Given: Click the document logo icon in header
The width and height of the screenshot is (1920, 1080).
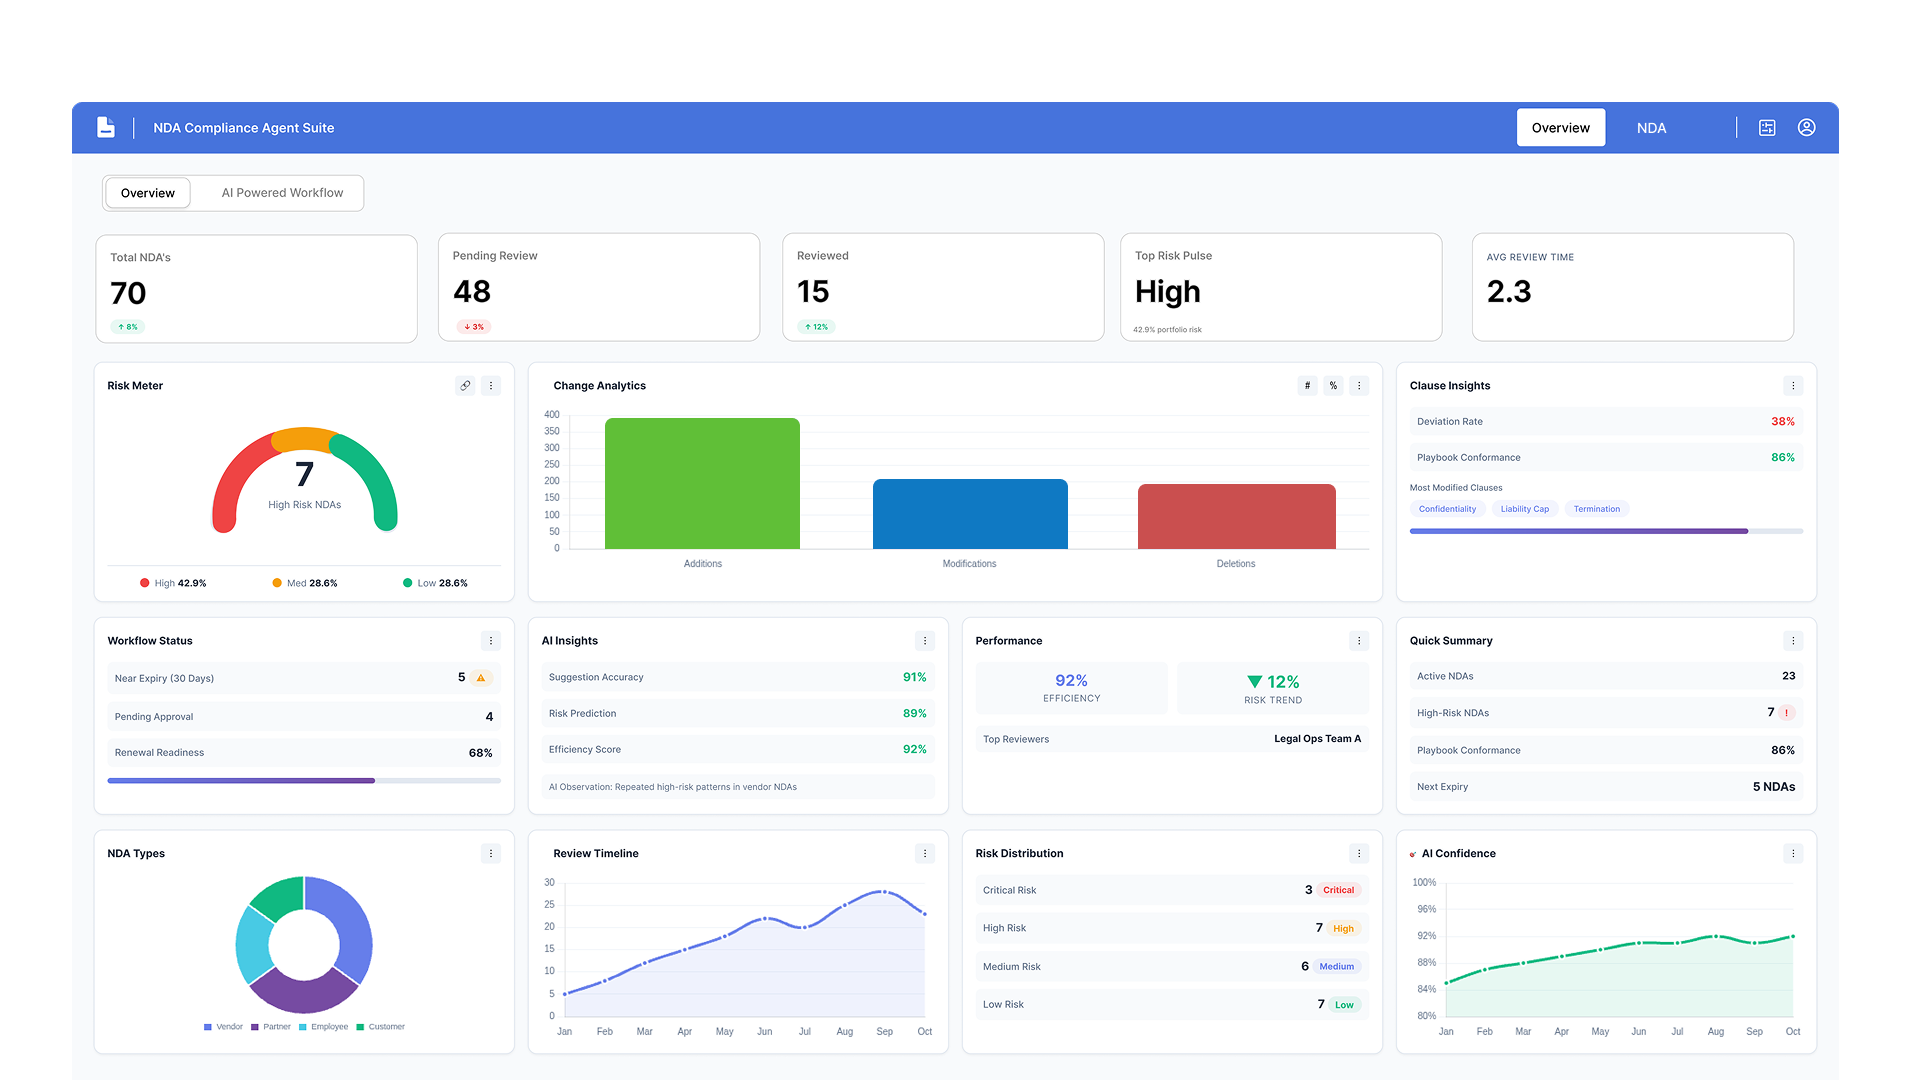Looking at the screenshot, I should tap(106, 127).
